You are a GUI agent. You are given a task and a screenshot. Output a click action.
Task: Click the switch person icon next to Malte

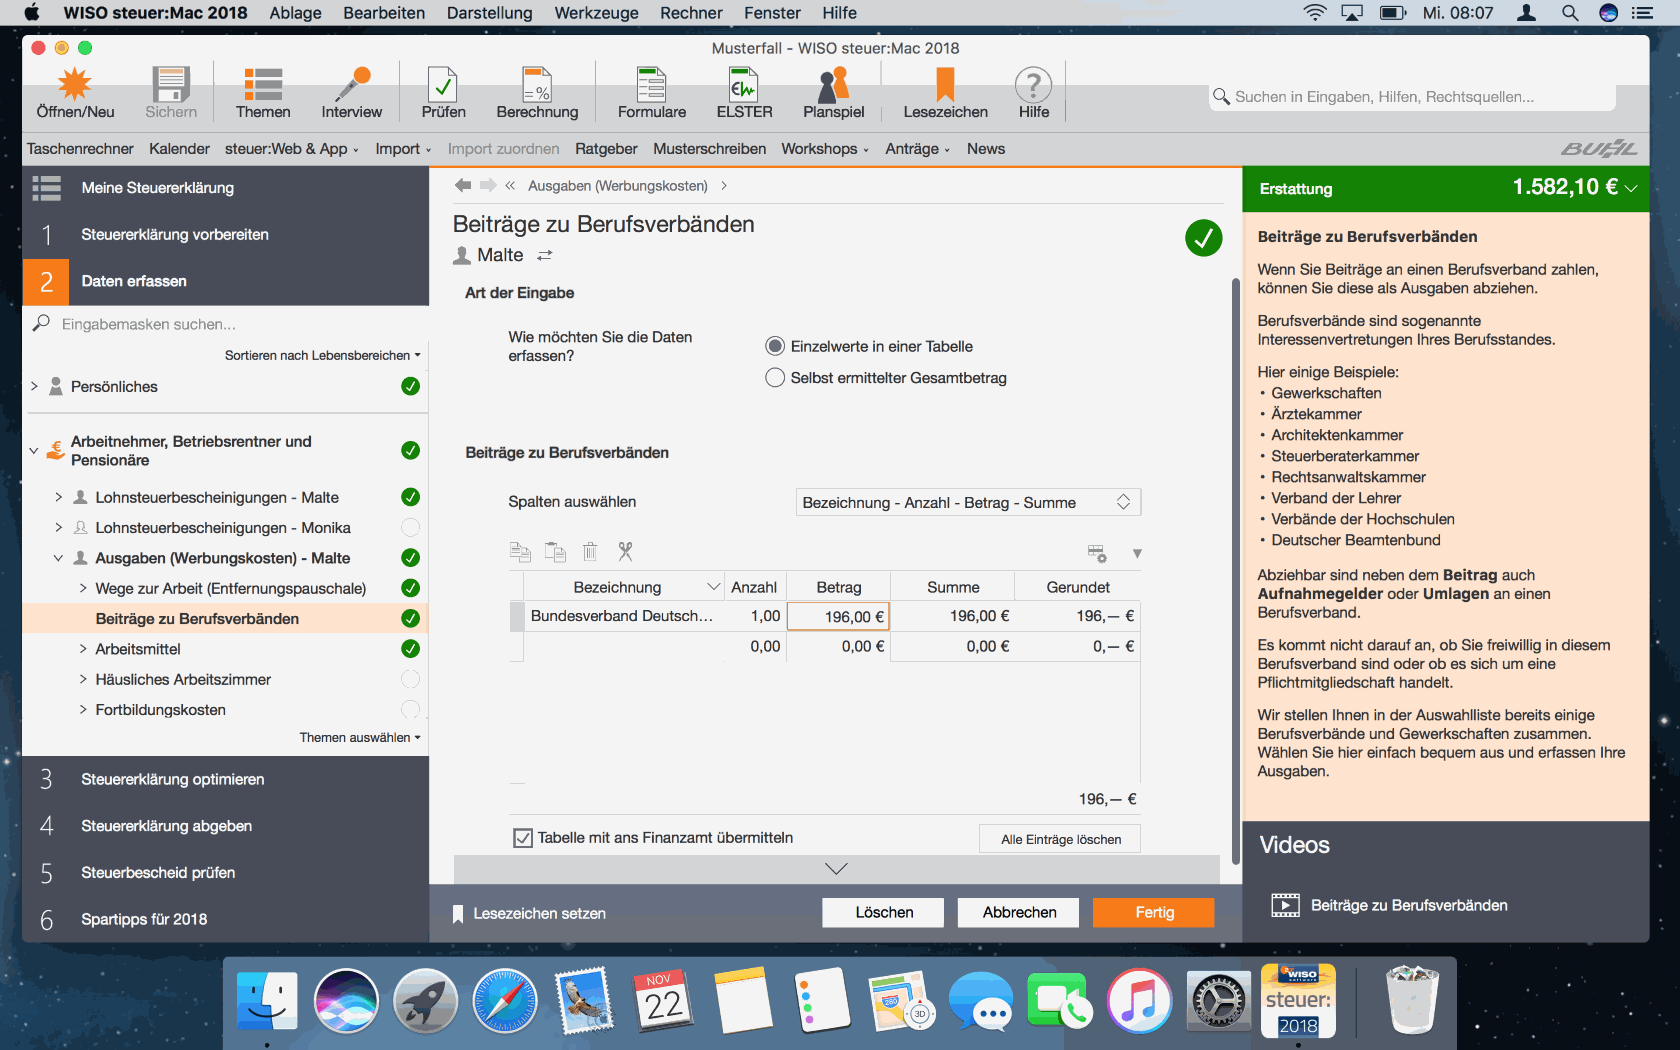tap(545, 256)
